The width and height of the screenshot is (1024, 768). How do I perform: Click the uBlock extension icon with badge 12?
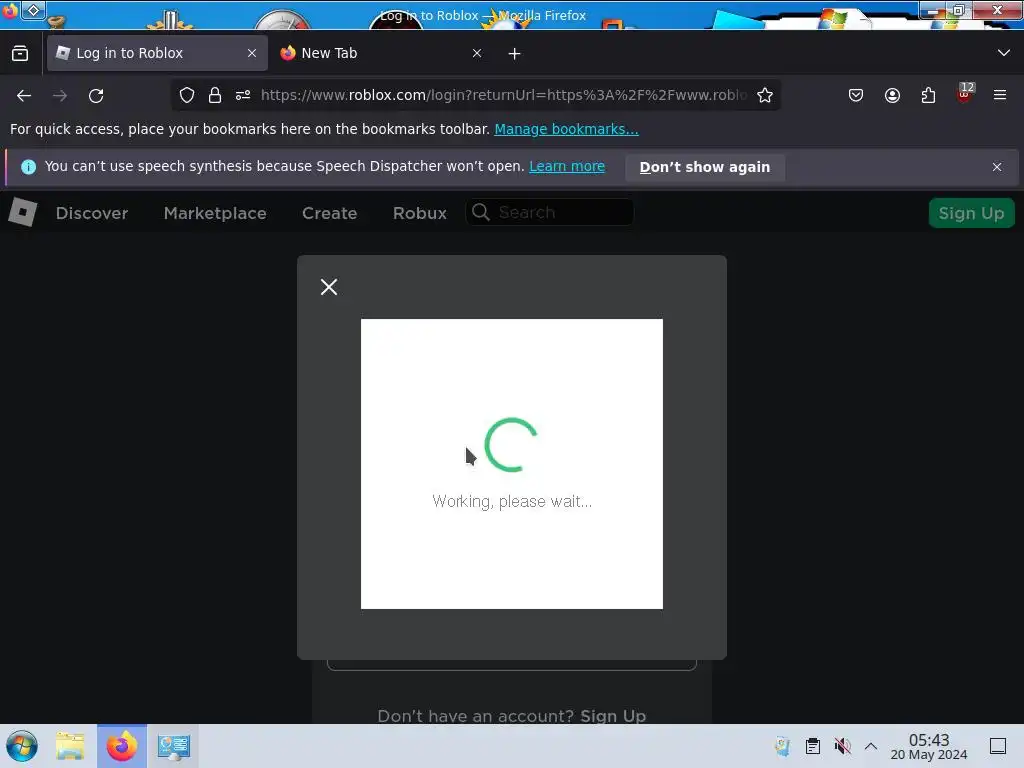click(965, 93)
